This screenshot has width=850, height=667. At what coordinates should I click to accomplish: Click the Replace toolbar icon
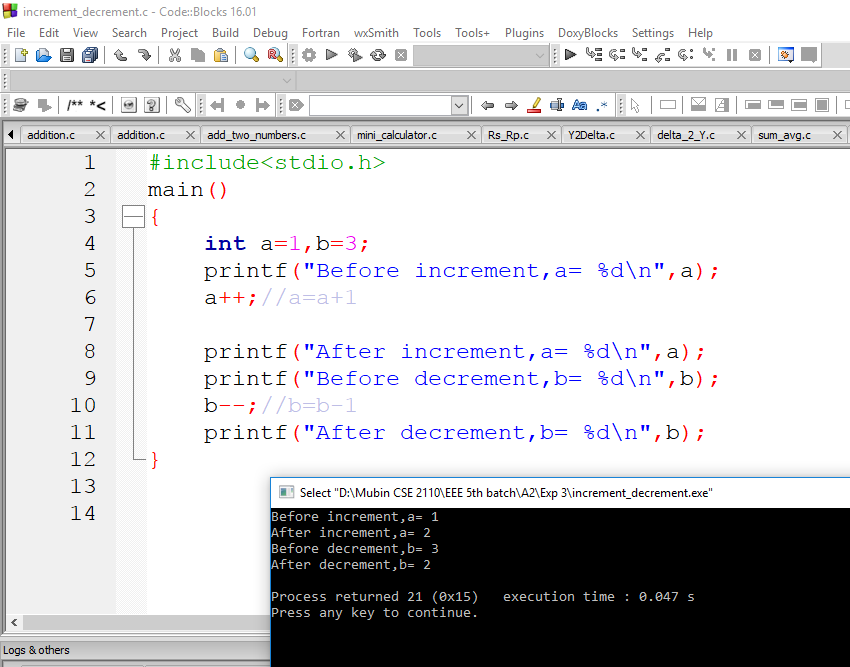click(x=274, y=55)
